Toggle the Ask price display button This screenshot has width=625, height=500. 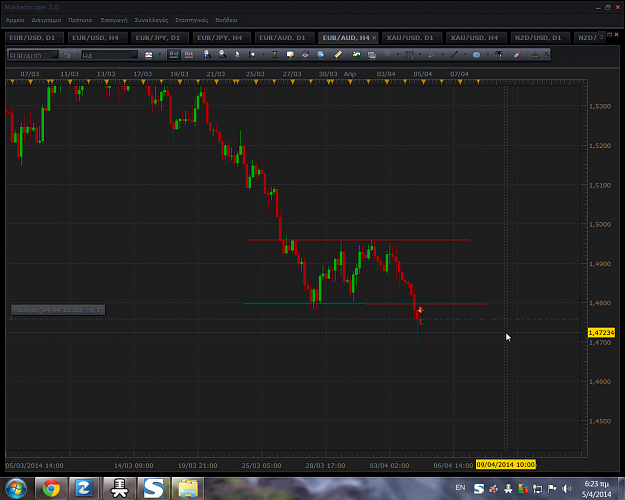189,55
